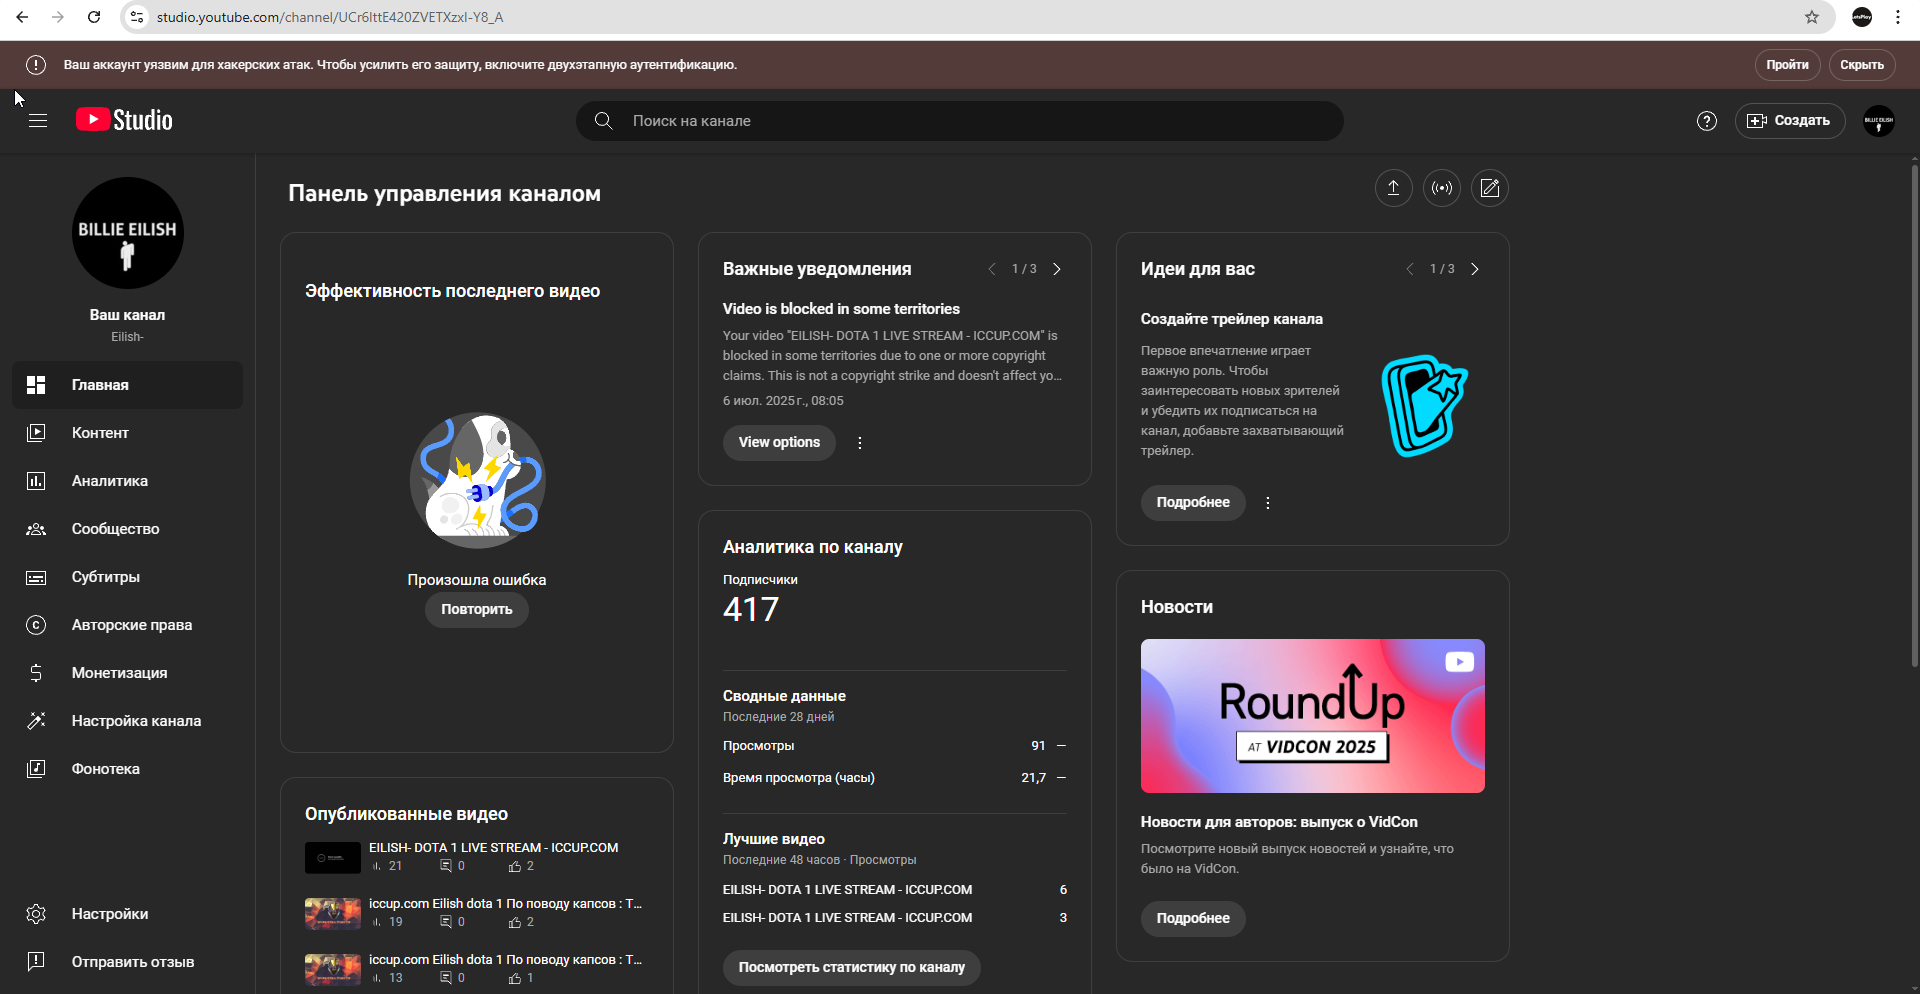
Task: Click the page vertical scrollbar
Action: pyautogui.click(x=1914, y=415)
